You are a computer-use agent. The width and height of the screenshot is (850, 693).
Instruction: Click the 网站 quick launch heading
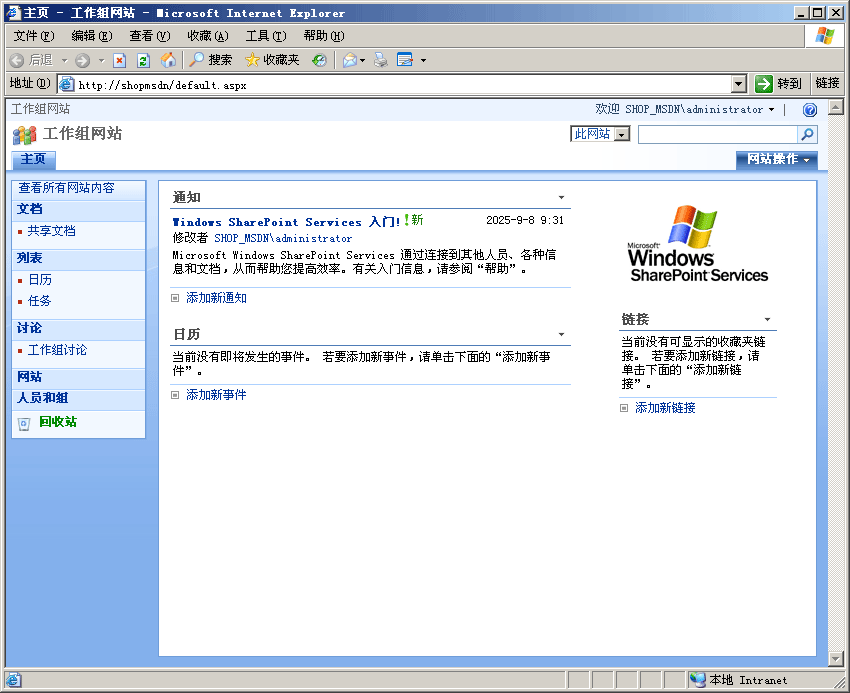point(30,377)
